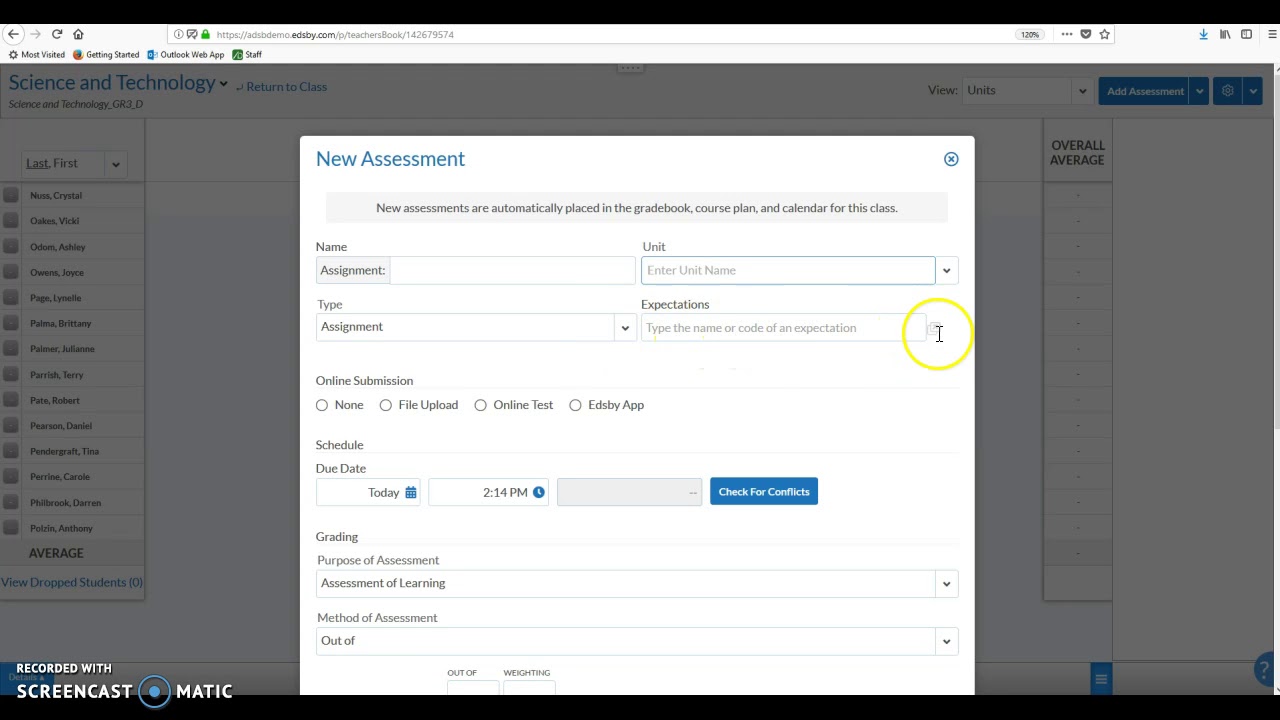Select Online Test submission option
The width and height of the screenshot is (1280, 720).
[481, 405]
